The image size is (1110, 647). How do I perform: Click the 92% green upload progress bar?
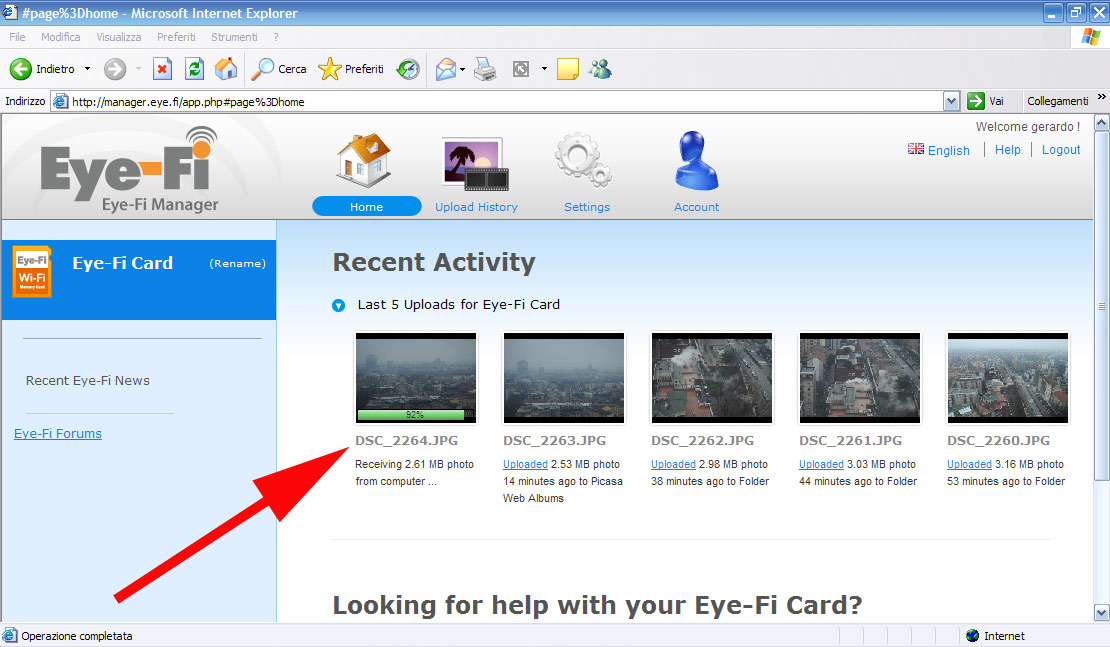click(414, 415)
